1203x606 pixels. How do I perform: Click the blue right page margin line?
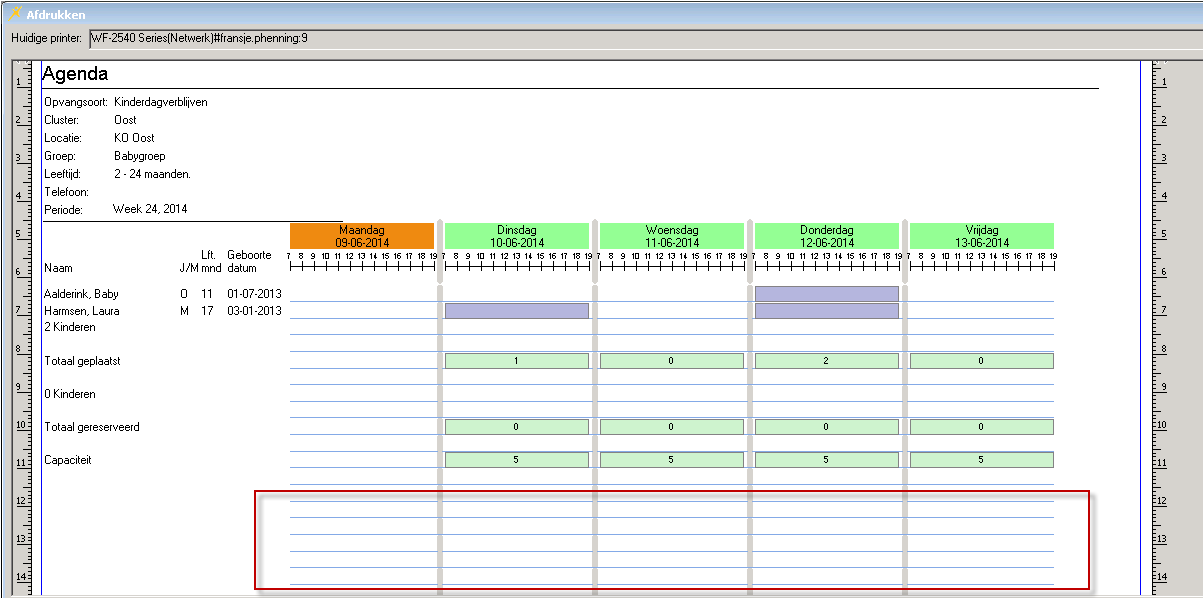pos(1140,300)
